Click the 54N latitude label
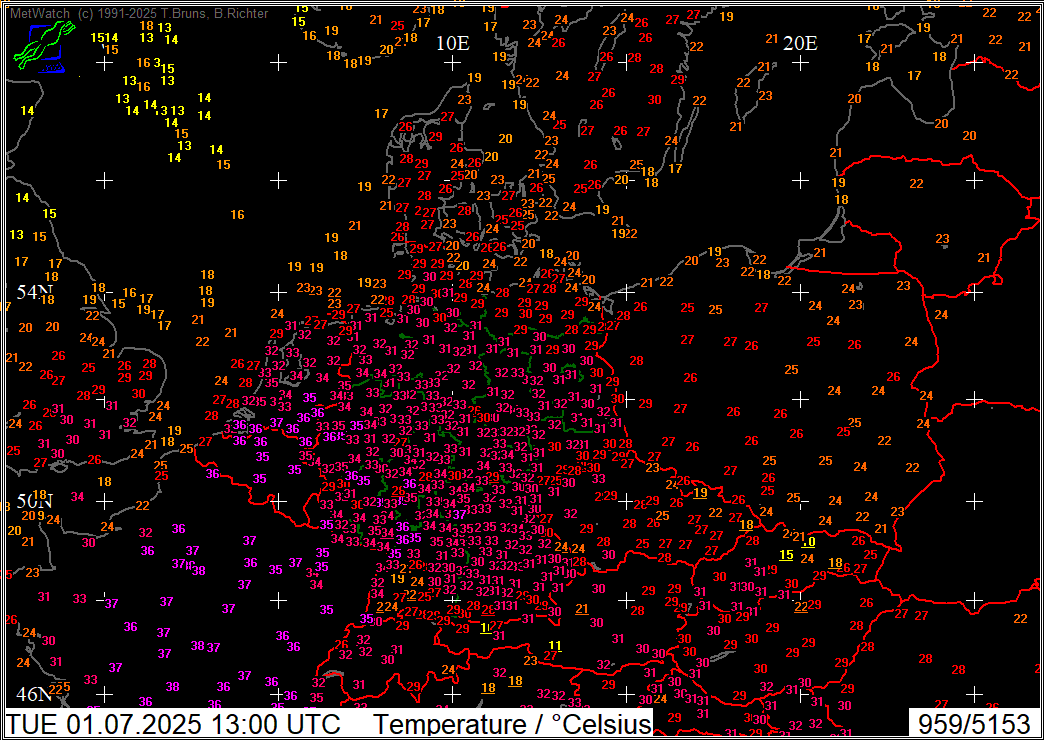Viewport: 1044px width, 740px height. [x=35, y=291]
